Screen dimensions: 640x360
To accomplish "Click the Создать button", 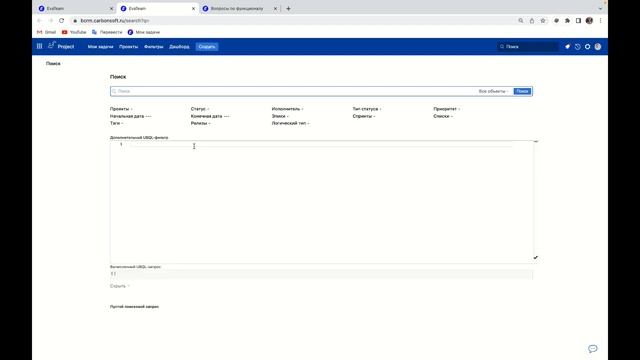I will [x=207, y=47].
